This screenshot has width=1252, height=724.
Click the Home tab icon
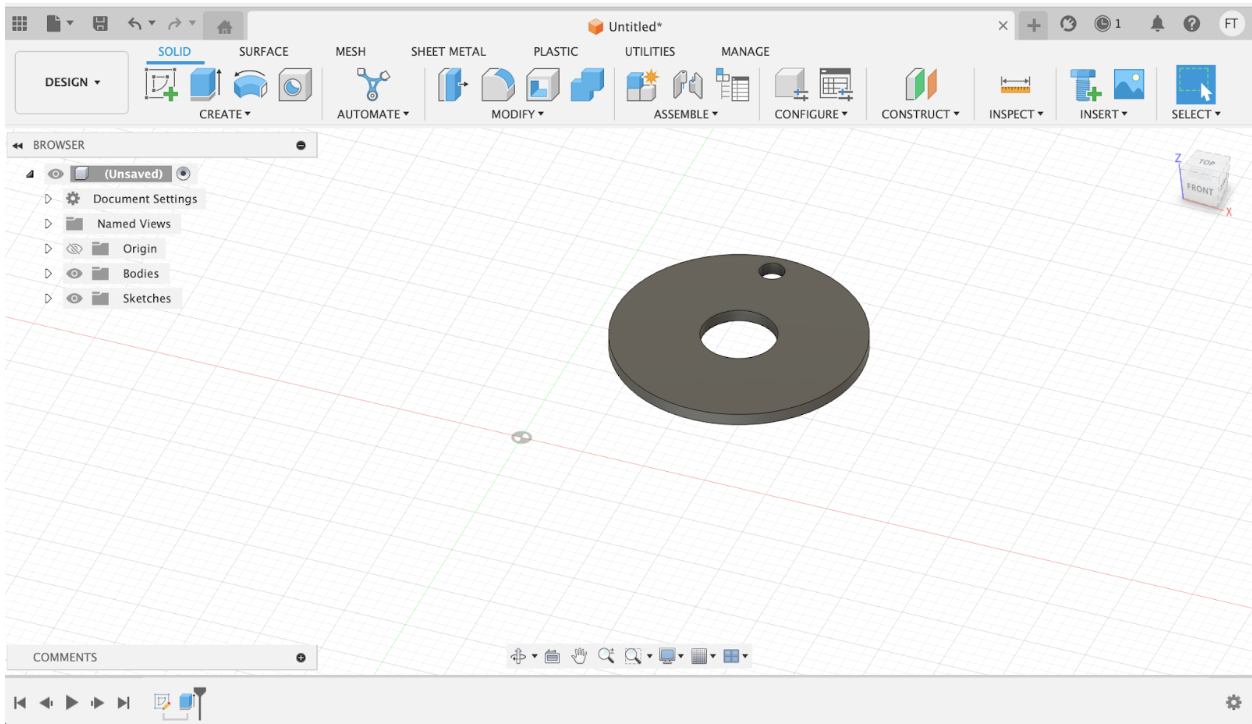pos(225,27)
